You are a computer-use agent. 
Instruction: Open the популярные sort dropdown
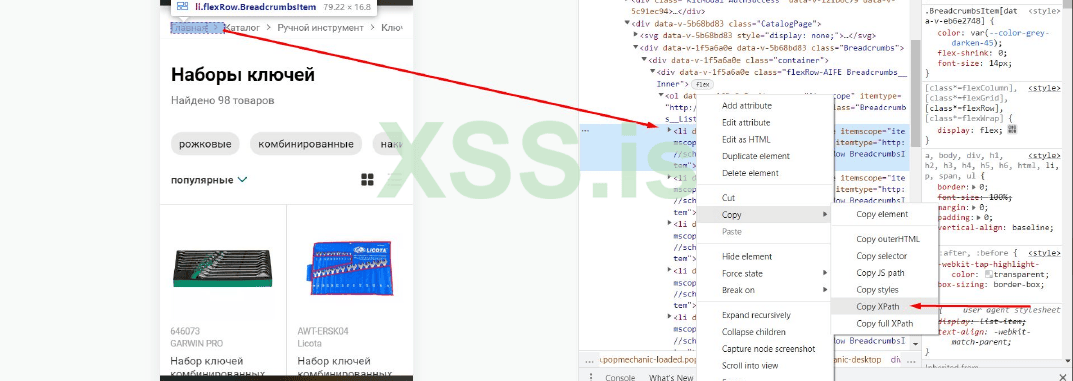(x=209, y=180)
